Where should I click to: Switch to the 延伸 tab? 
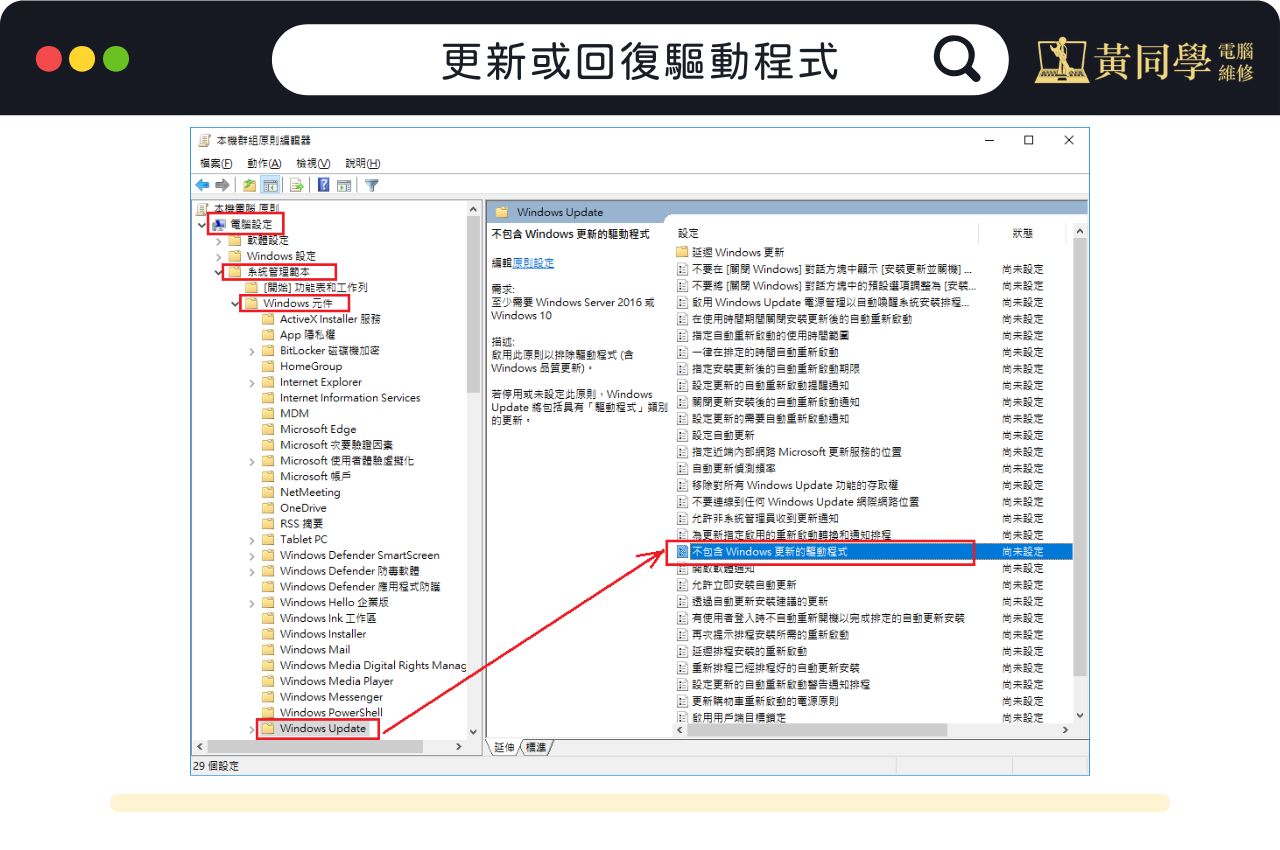504,748
